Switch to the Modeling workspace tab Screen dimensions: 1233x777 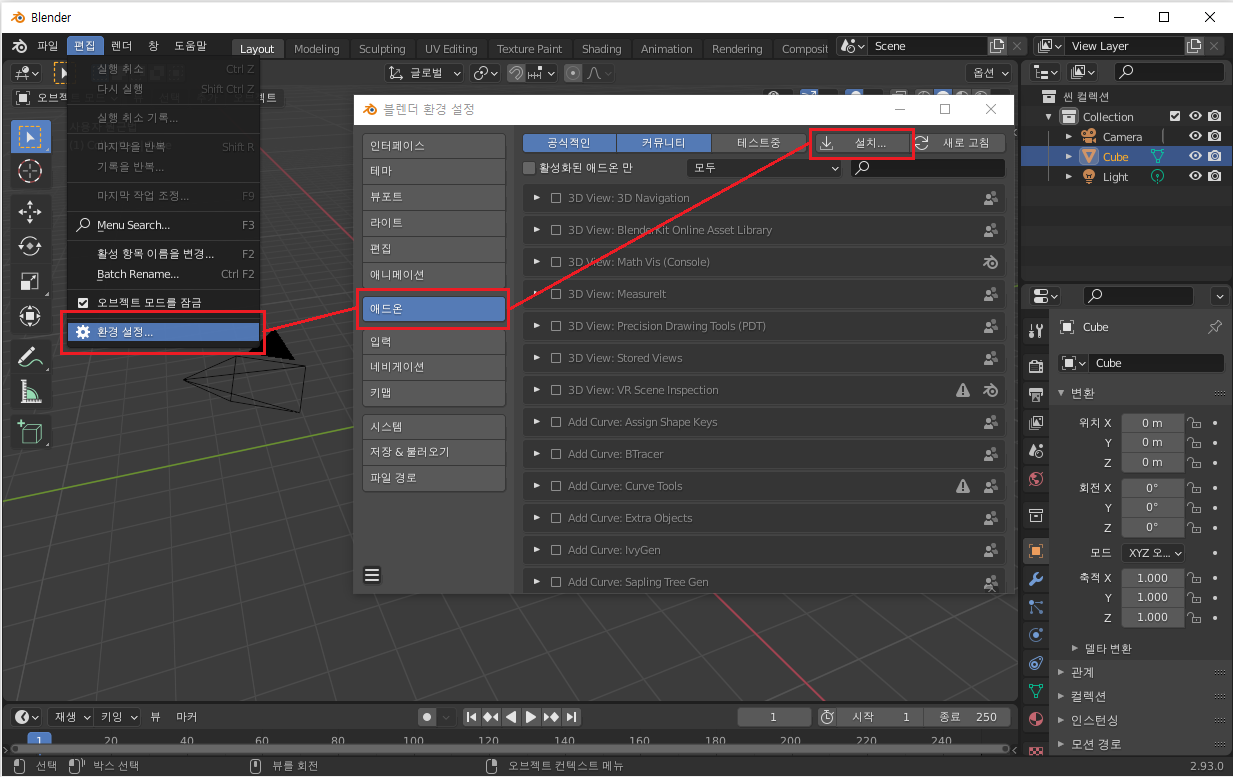(x=317, y=49)
